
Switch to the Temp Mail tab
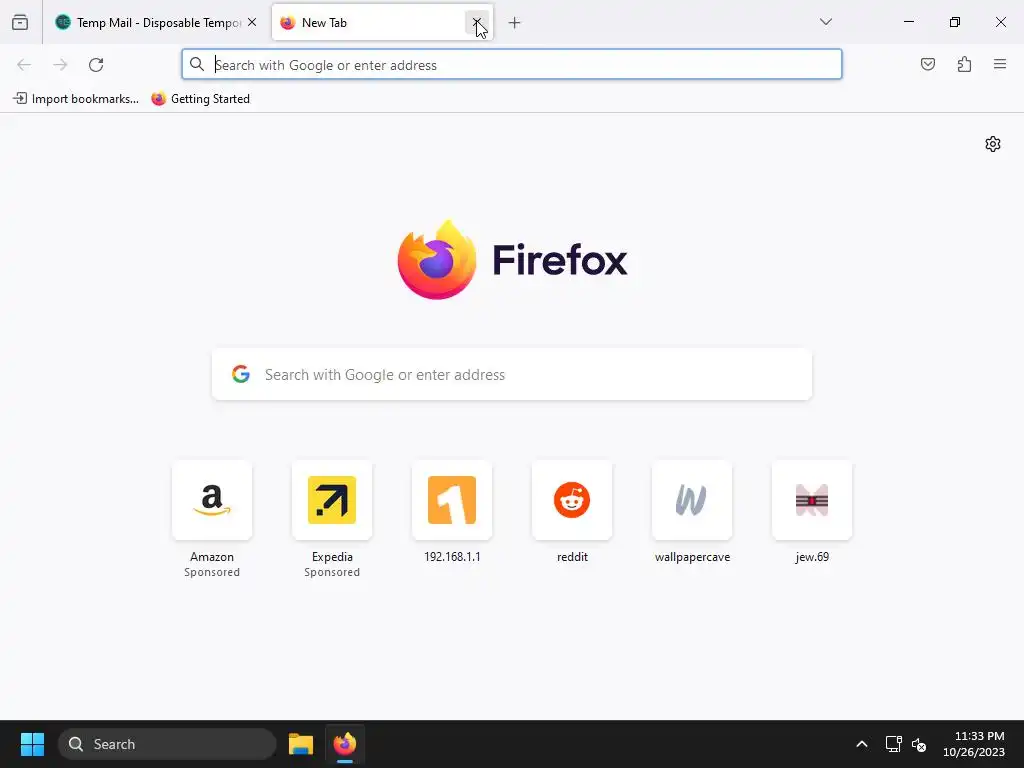[x=155, y=22]
